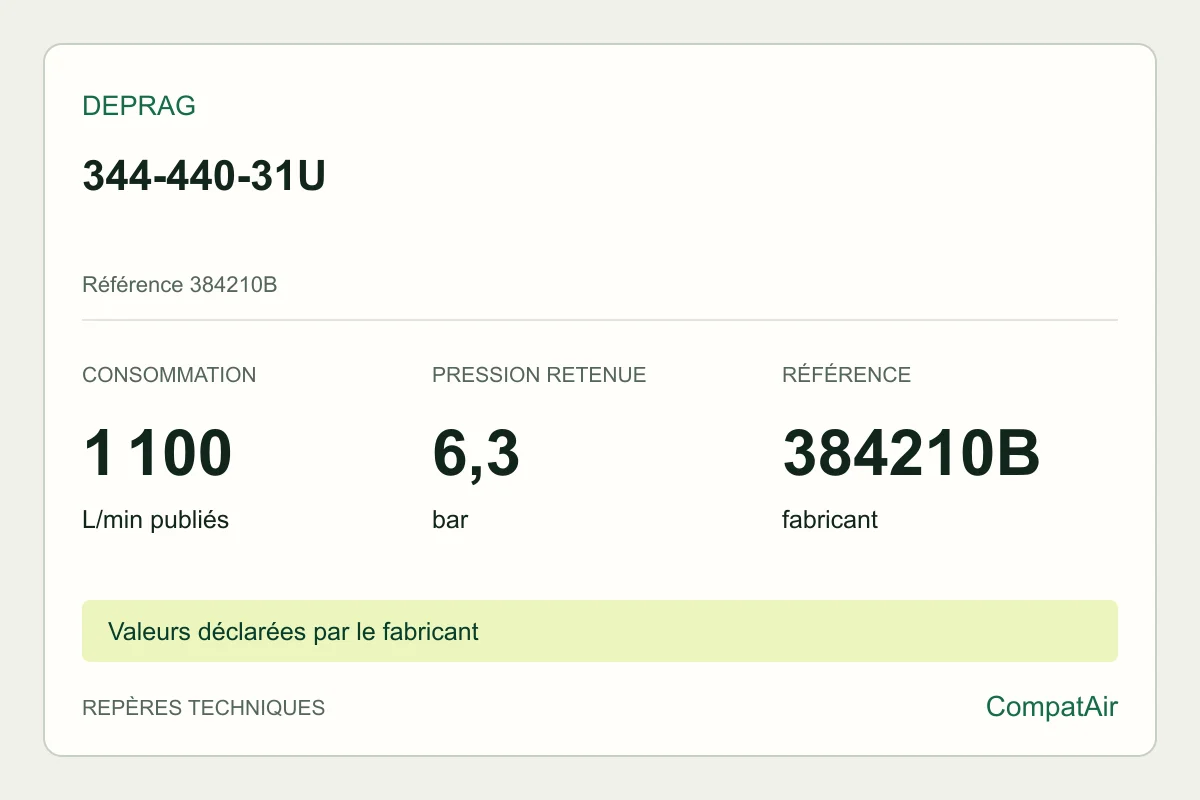The height and width of the screenshot is (800, 1200).
Task: Click the DEPRAG brand label
Action: (139, 106)
